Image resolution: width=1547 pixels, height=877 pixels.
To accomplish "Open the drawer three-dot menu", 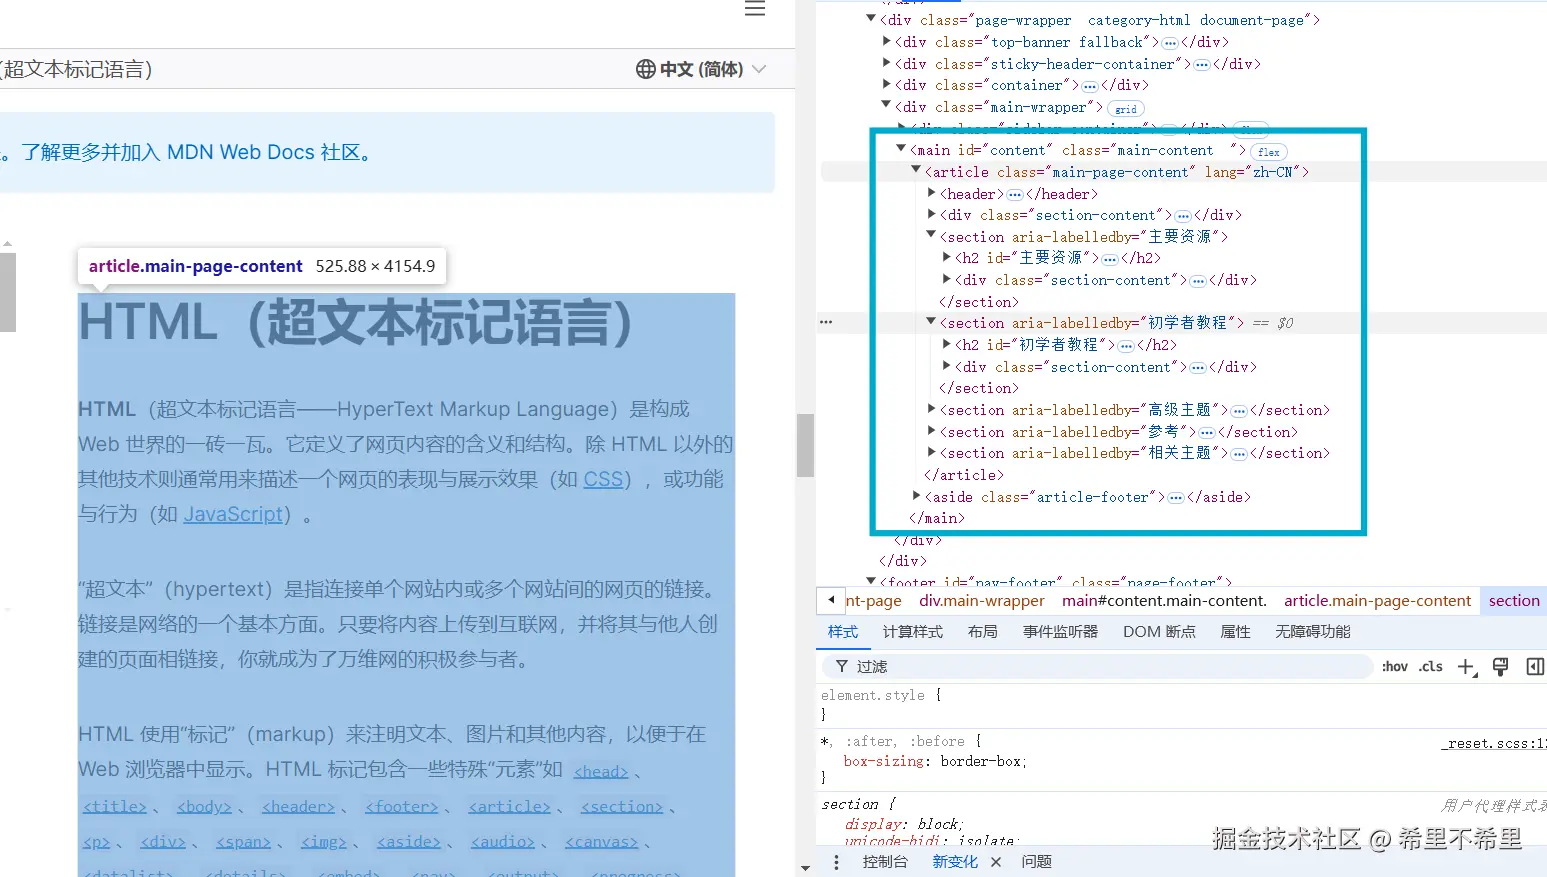I will [x=837, y=862].
